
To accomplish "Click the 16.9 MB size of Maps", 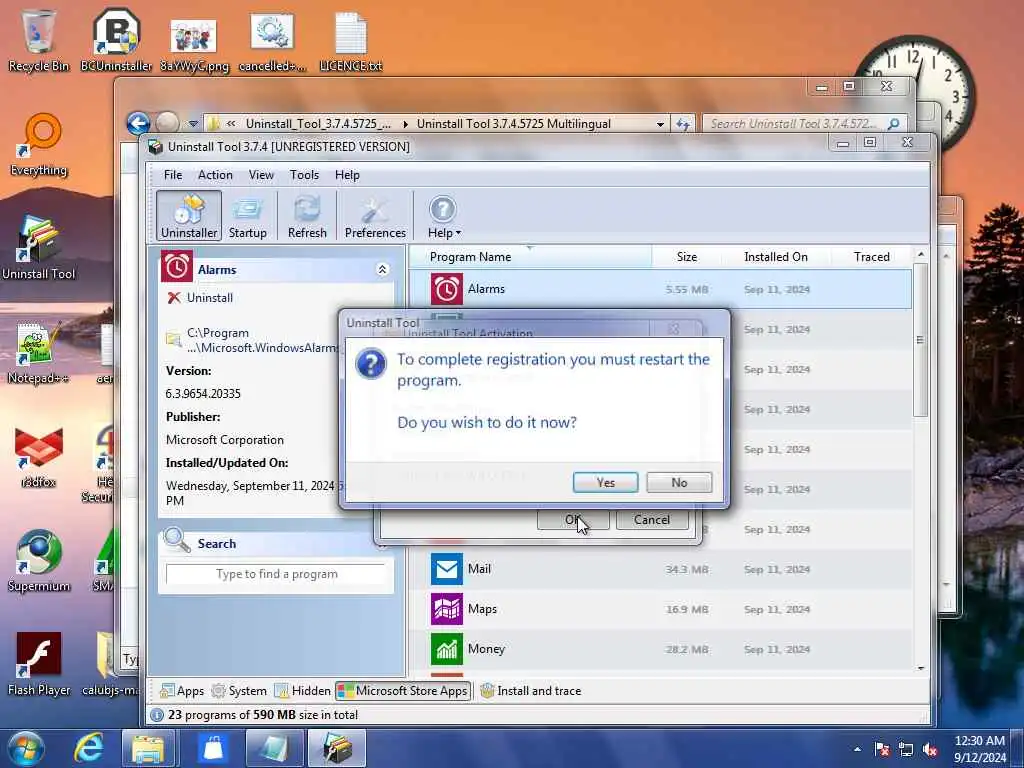I will [687, 609].
